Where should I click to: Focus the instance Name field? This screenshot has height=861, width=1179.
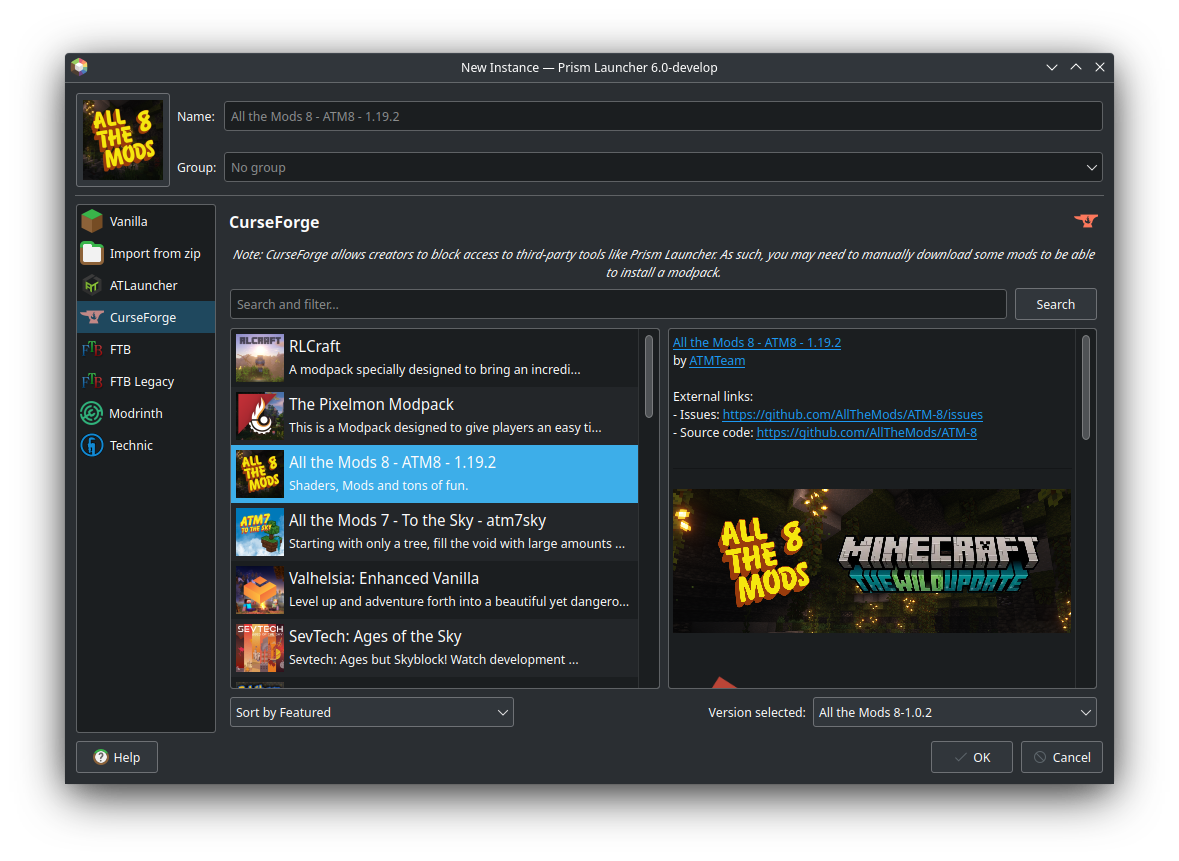coord(662,117)
